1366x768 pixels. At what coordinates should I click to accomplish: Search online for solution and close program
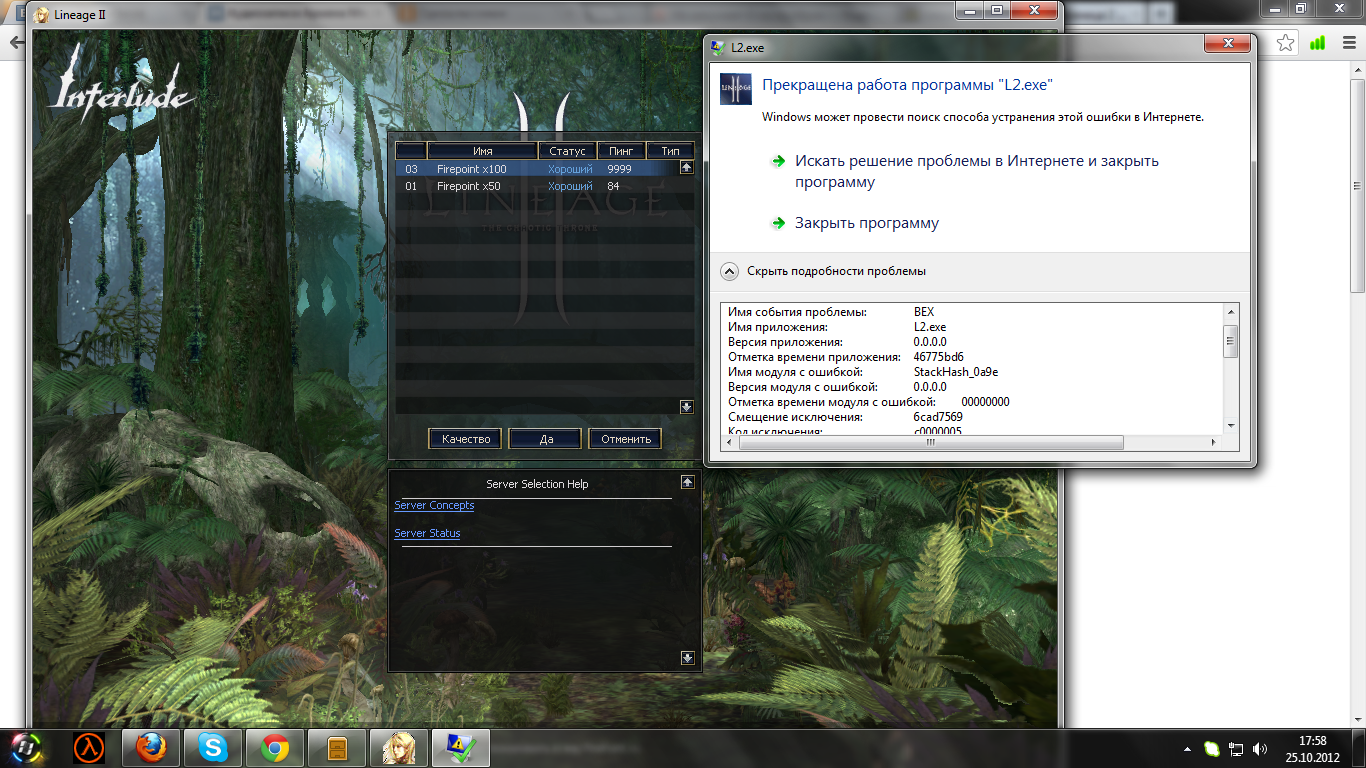pos(977,171)
